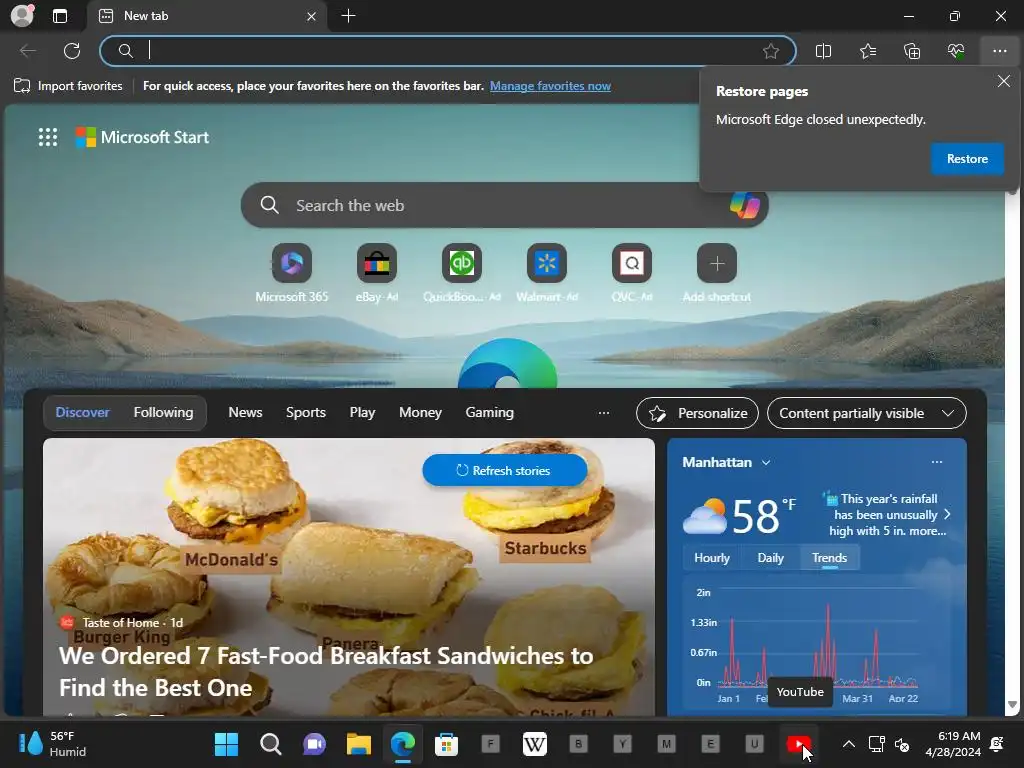Open the Sports feed tab

[306, 412]
